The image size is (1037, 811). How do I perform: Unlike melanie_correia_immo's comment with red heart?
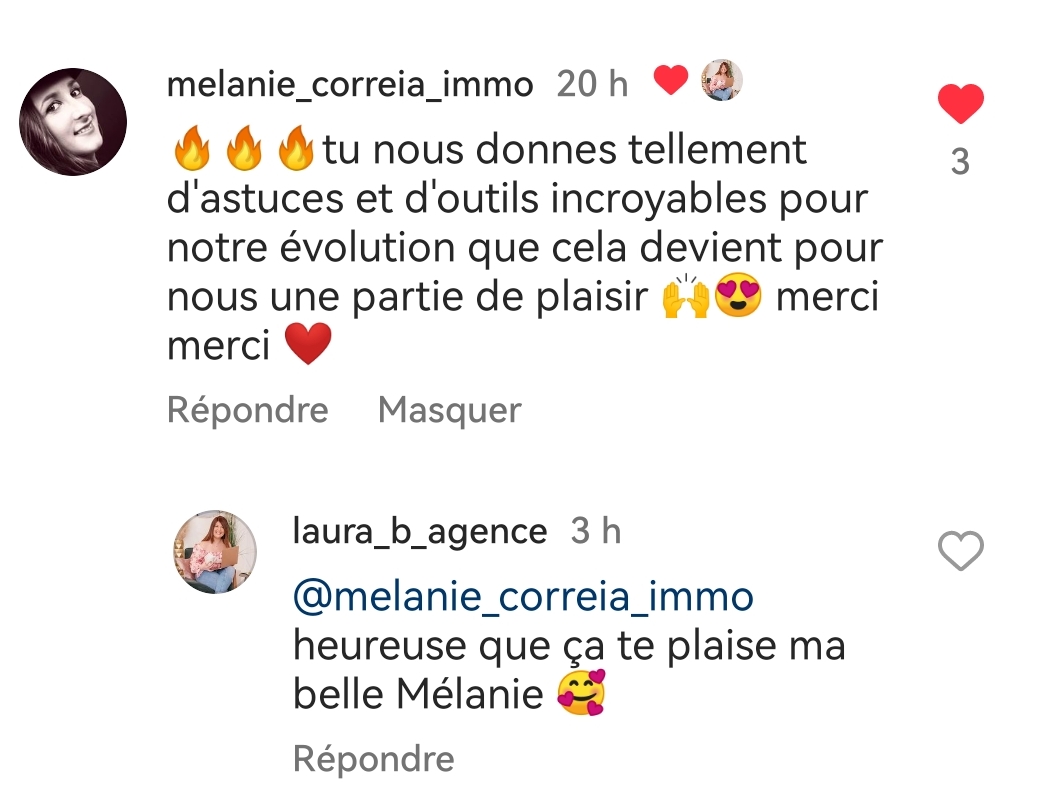pyautogui.click(x=960, y=105)
